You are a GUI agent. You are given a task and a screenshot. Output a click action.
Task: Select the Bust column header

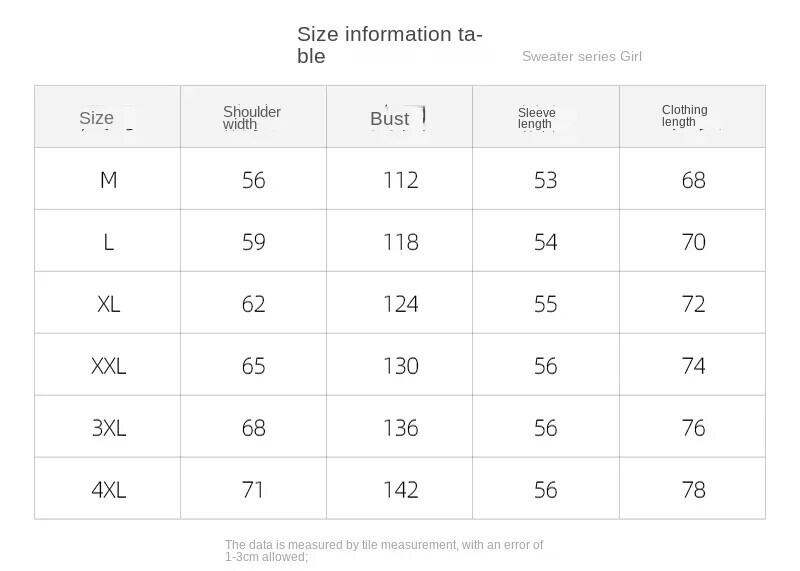[390, 119]
